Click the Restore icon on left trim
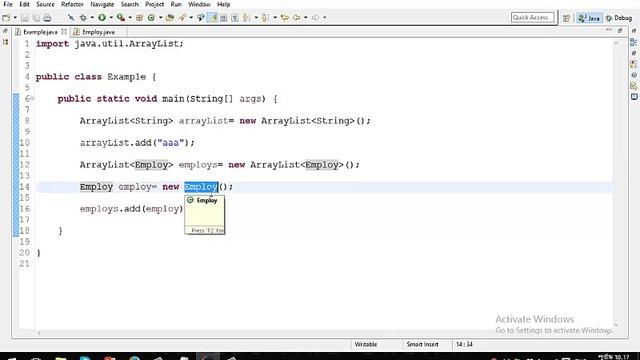This screenshot has height=360, width=640. click(5, 31)
